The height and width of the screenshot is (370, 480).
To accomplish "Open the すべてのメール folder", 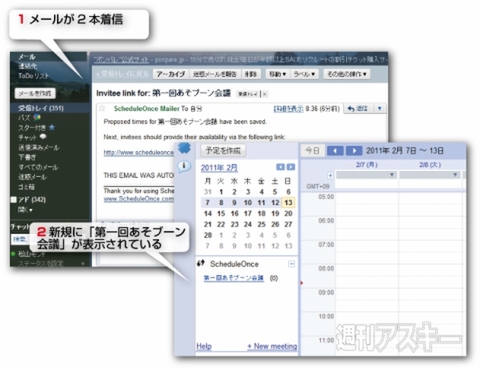I will tap(38, 167).
